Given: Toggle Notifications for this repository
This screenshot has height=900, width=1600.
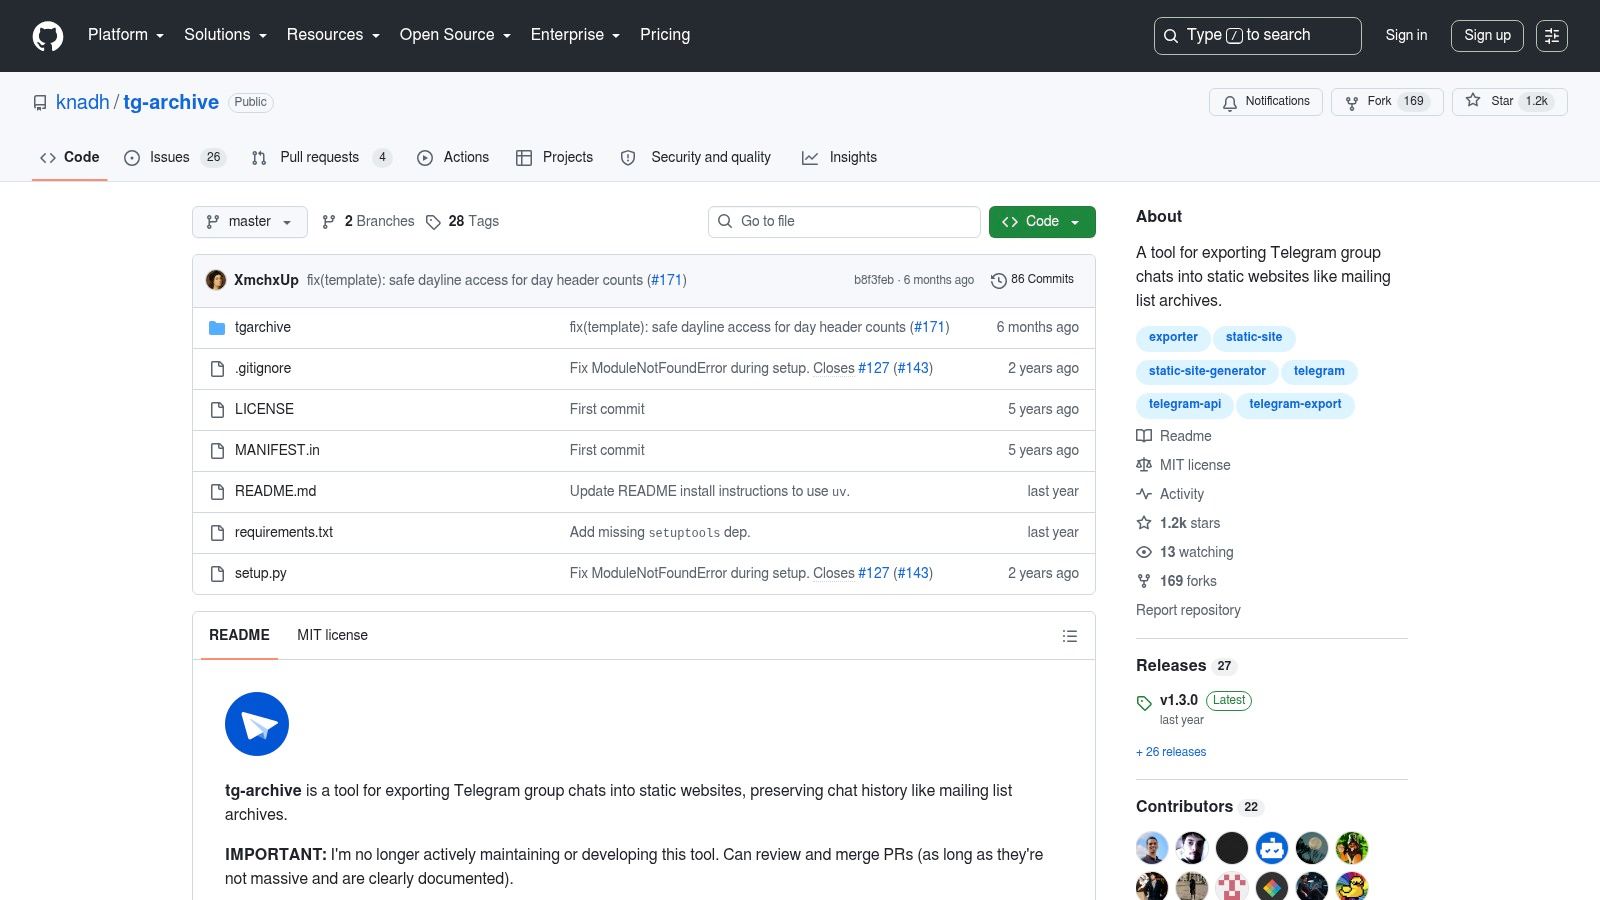Looking at the screenshot, I should [1266, 102].
